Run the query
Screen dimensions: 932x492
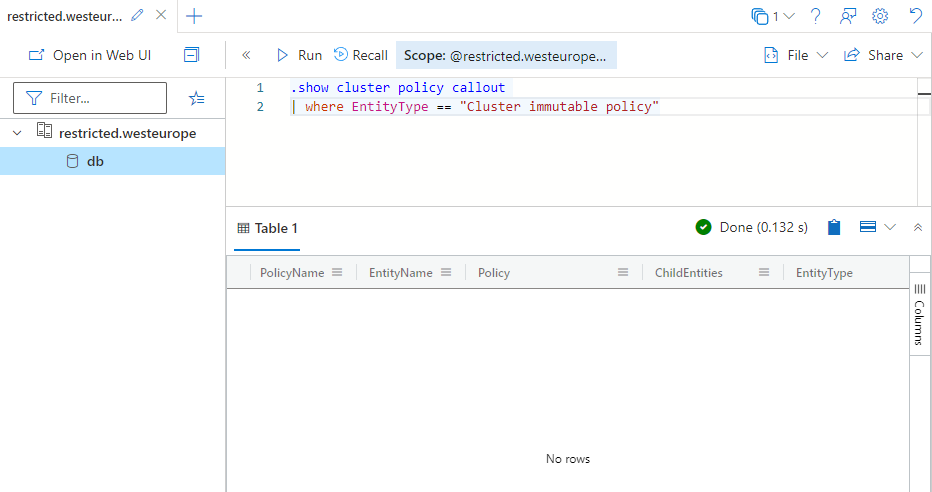(x=300, y=55)
